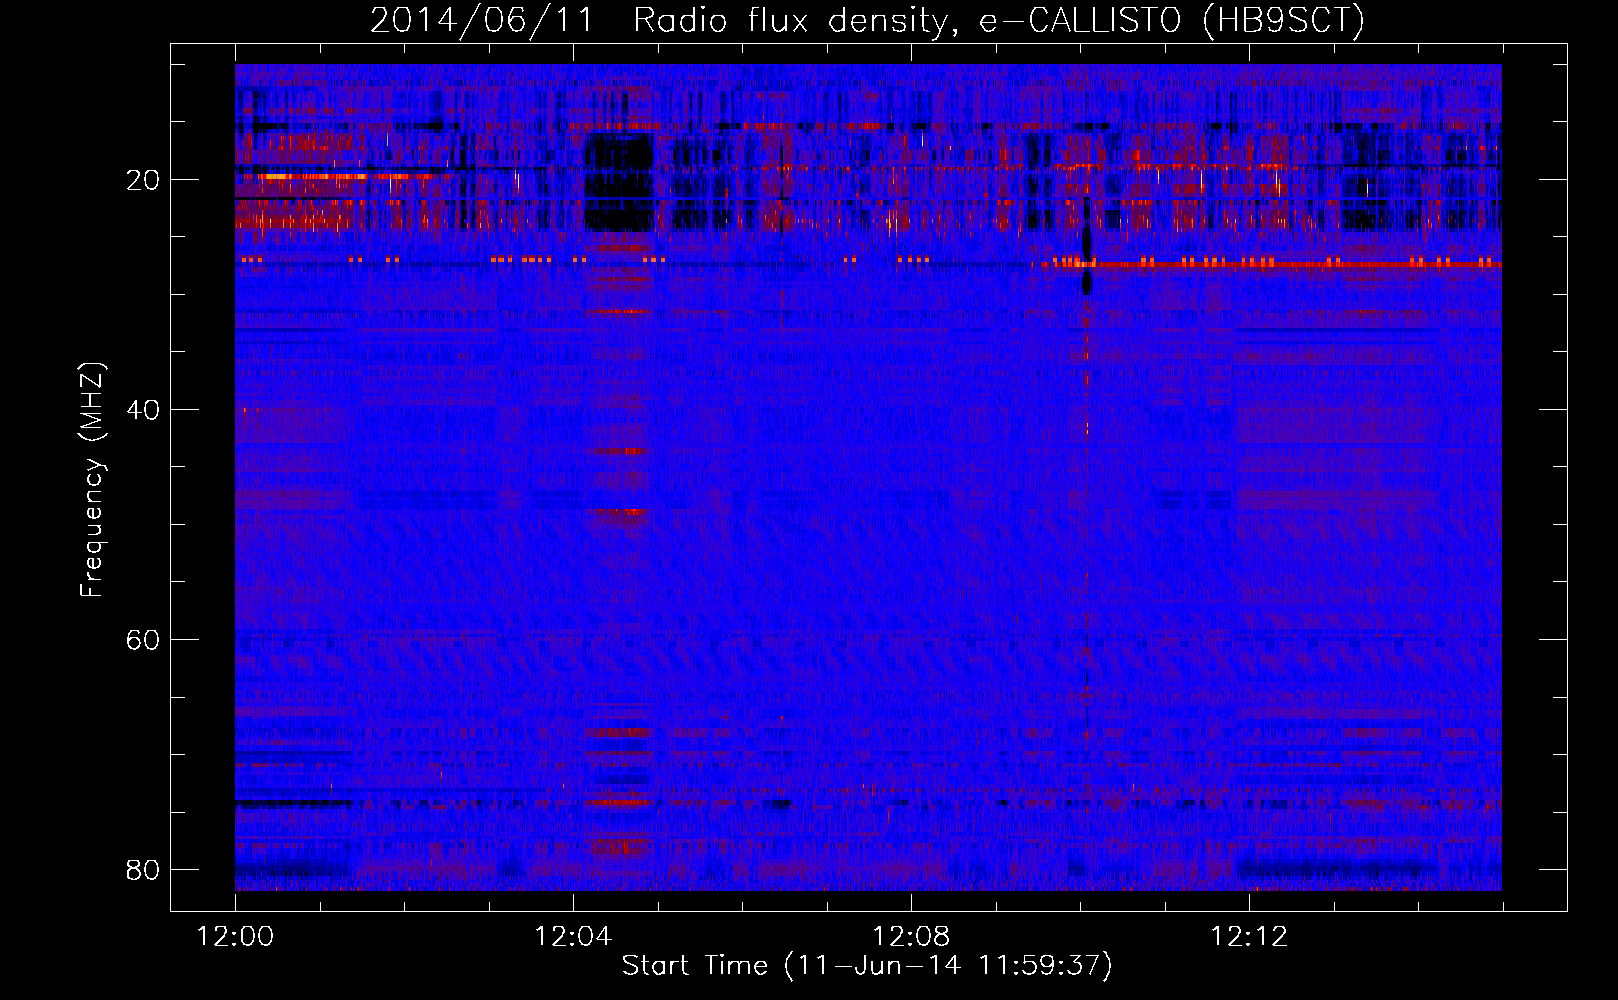Click the 12:00 time axis tick label
This screenshot has width=1618, height=1000.
[235, 937]
